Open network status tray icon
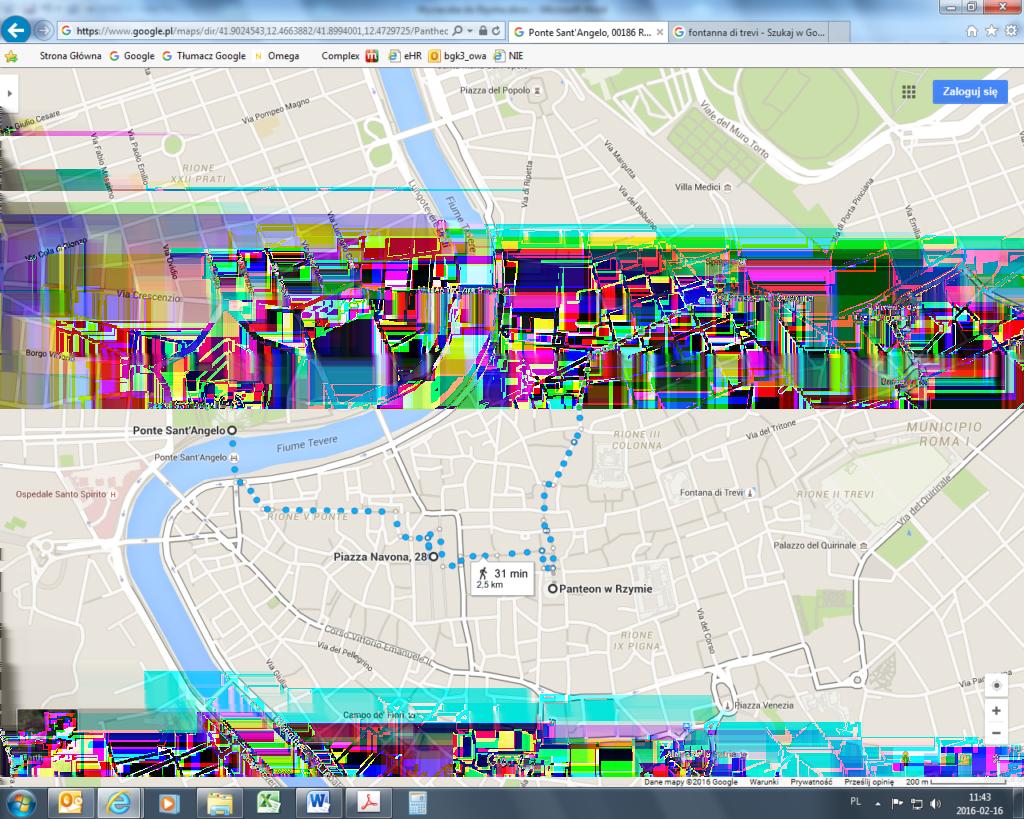Viewport: 1024px width, 819px height. [917, 803]
